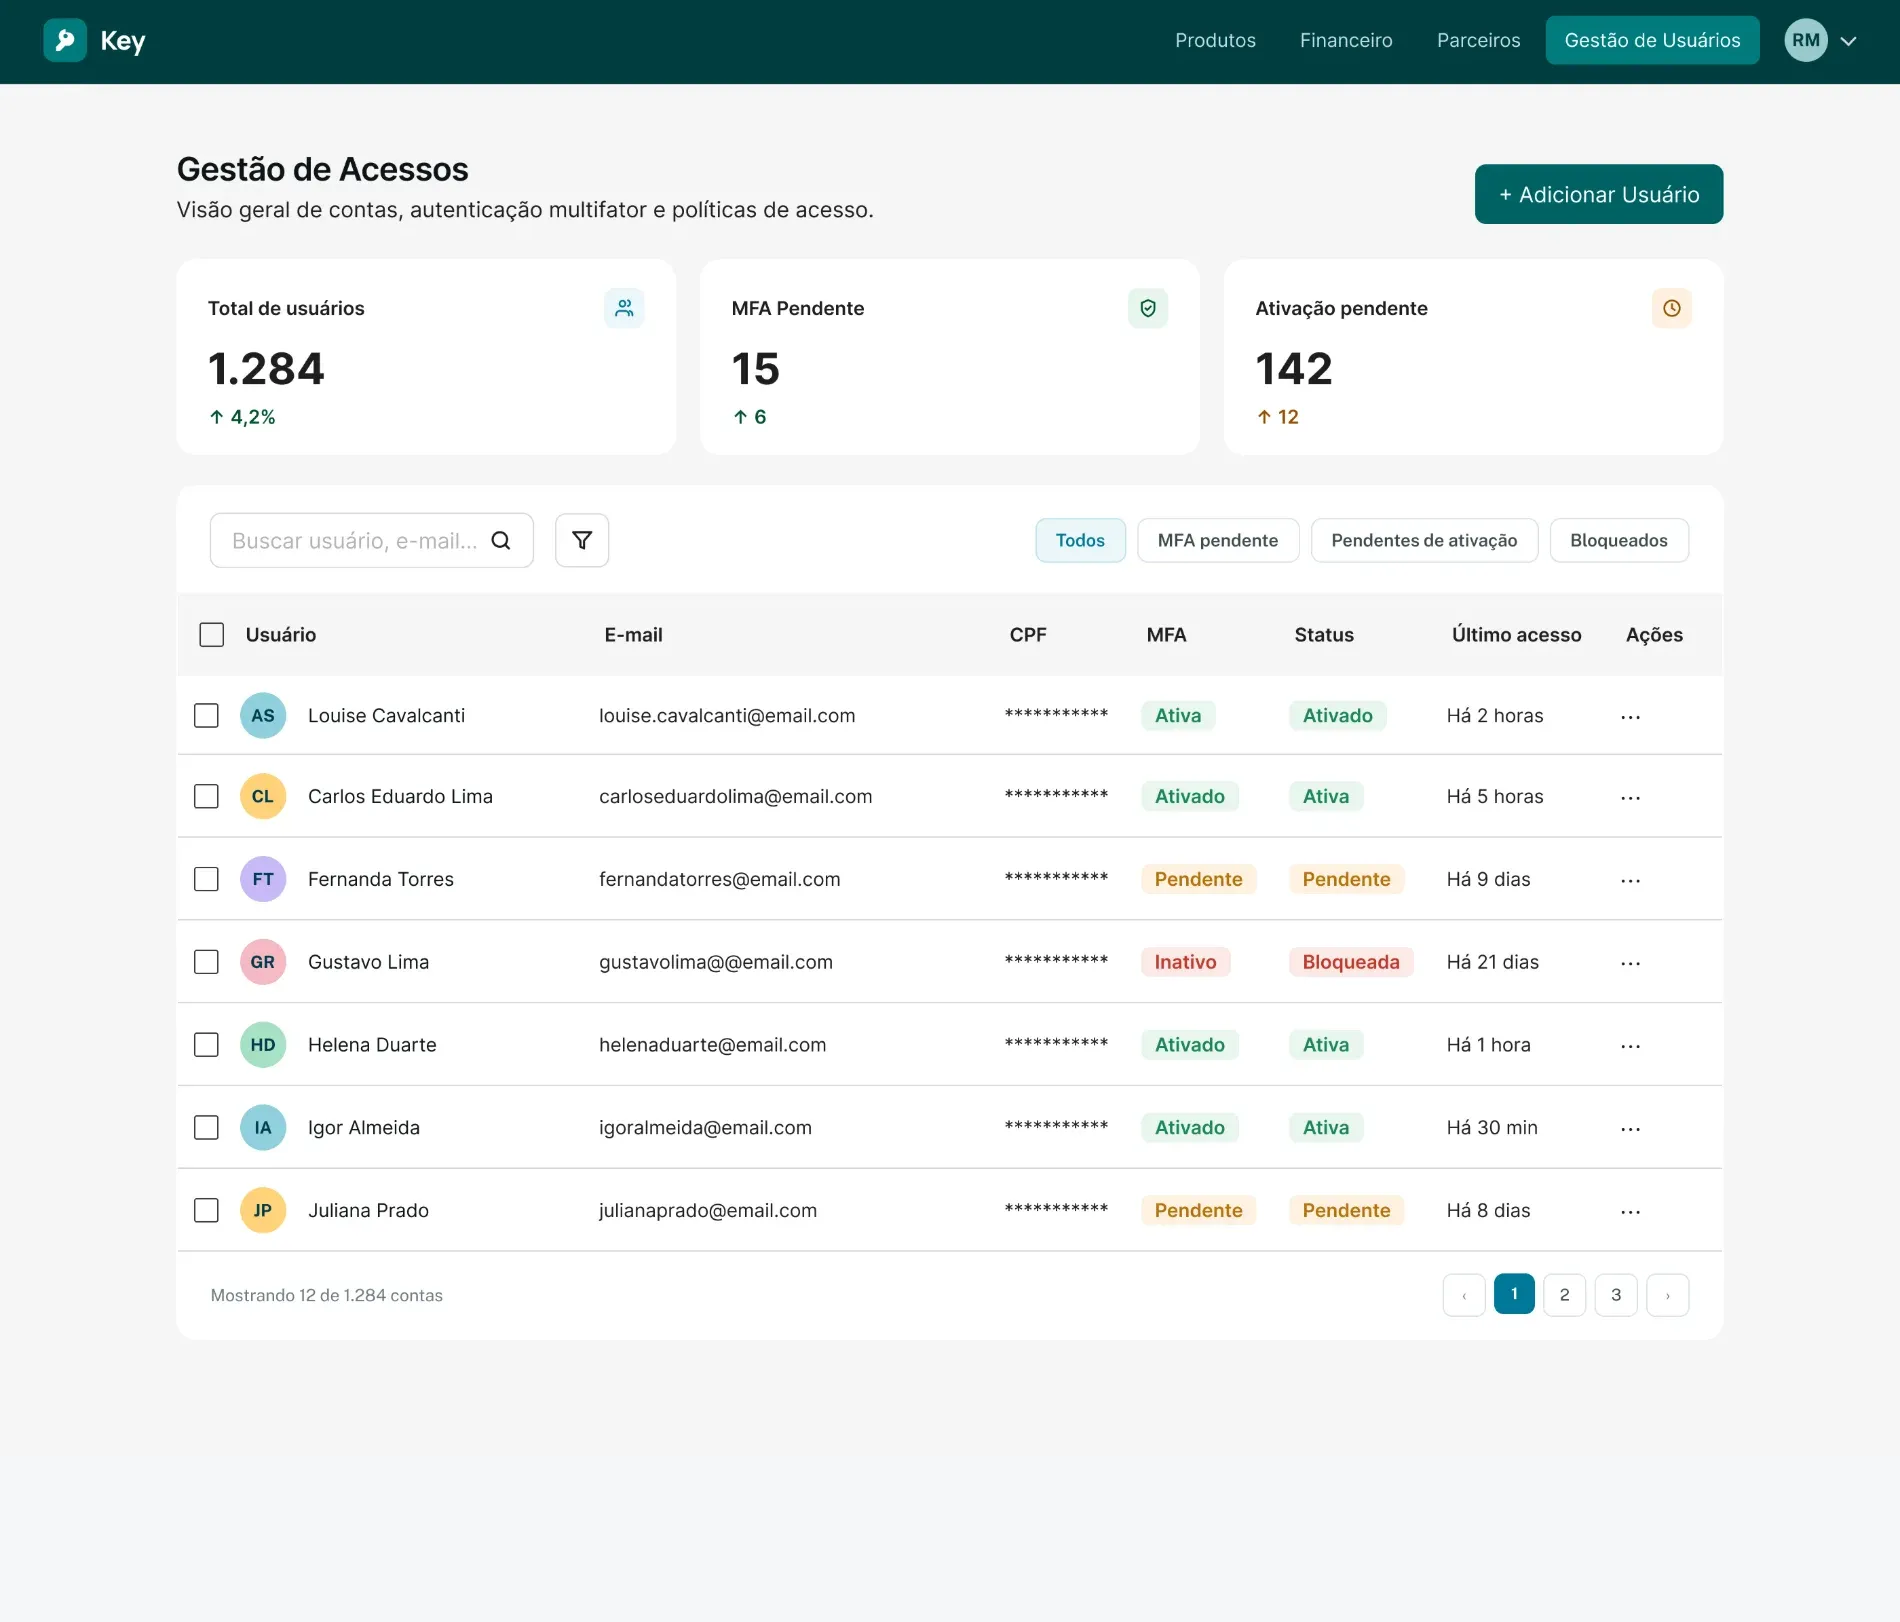Image resolution: width=1900 pixels, height=1622 pixels.
Task: Click the Key logo icon
Action: click(65, 40)
